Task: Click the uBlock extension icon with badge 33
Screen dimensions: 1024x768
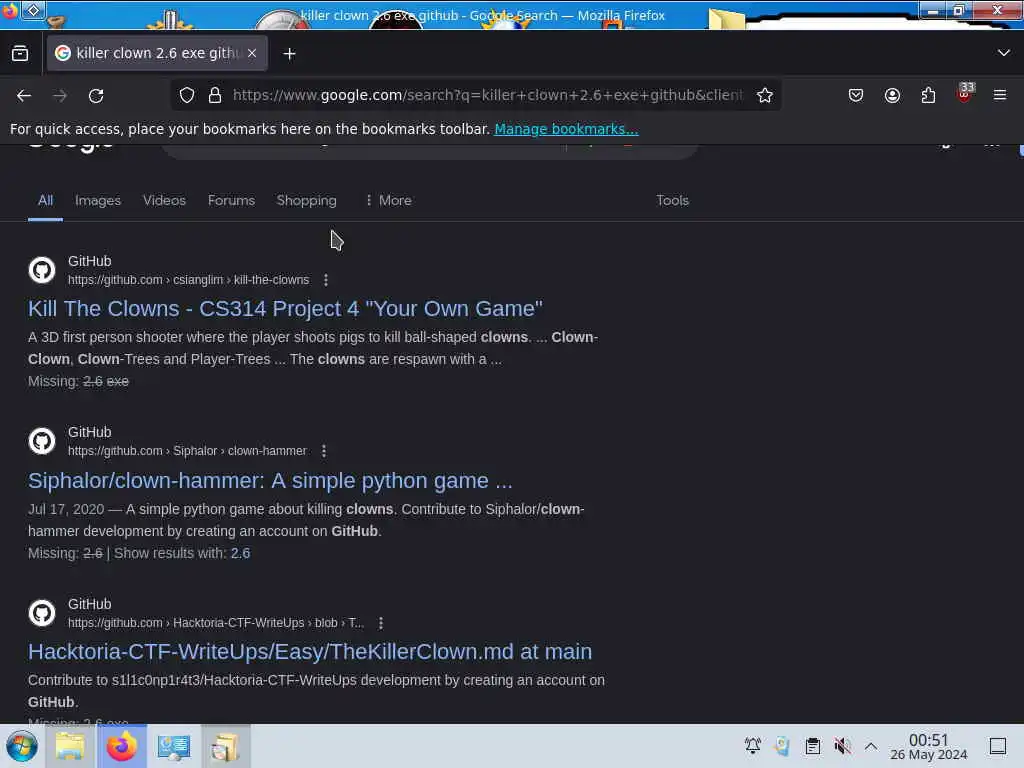Action: 965,93
